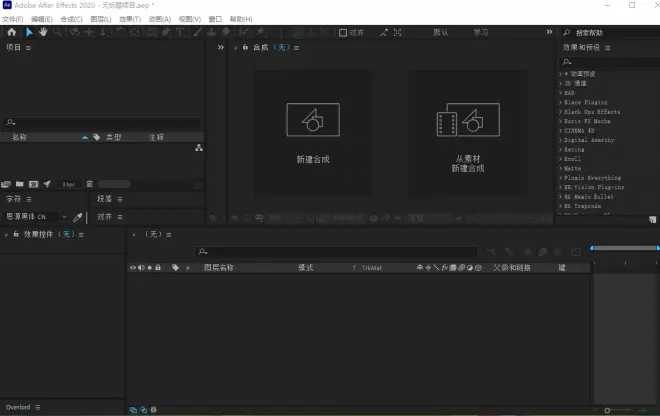Open the Overlord panel menu
This screenshot has width=660, height=416.
[x=38, y=407]
